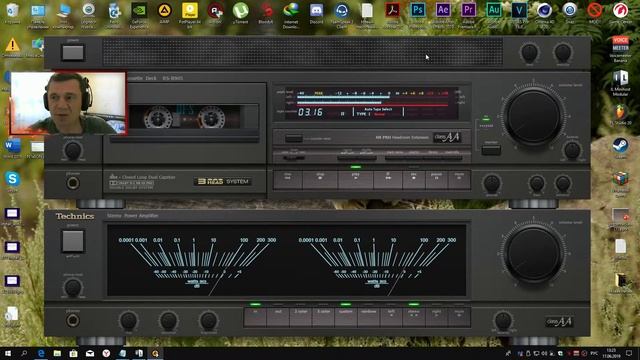
Task: Rewind the tape with the rew button
Action: pyautogui.click(x=288, y=180)
